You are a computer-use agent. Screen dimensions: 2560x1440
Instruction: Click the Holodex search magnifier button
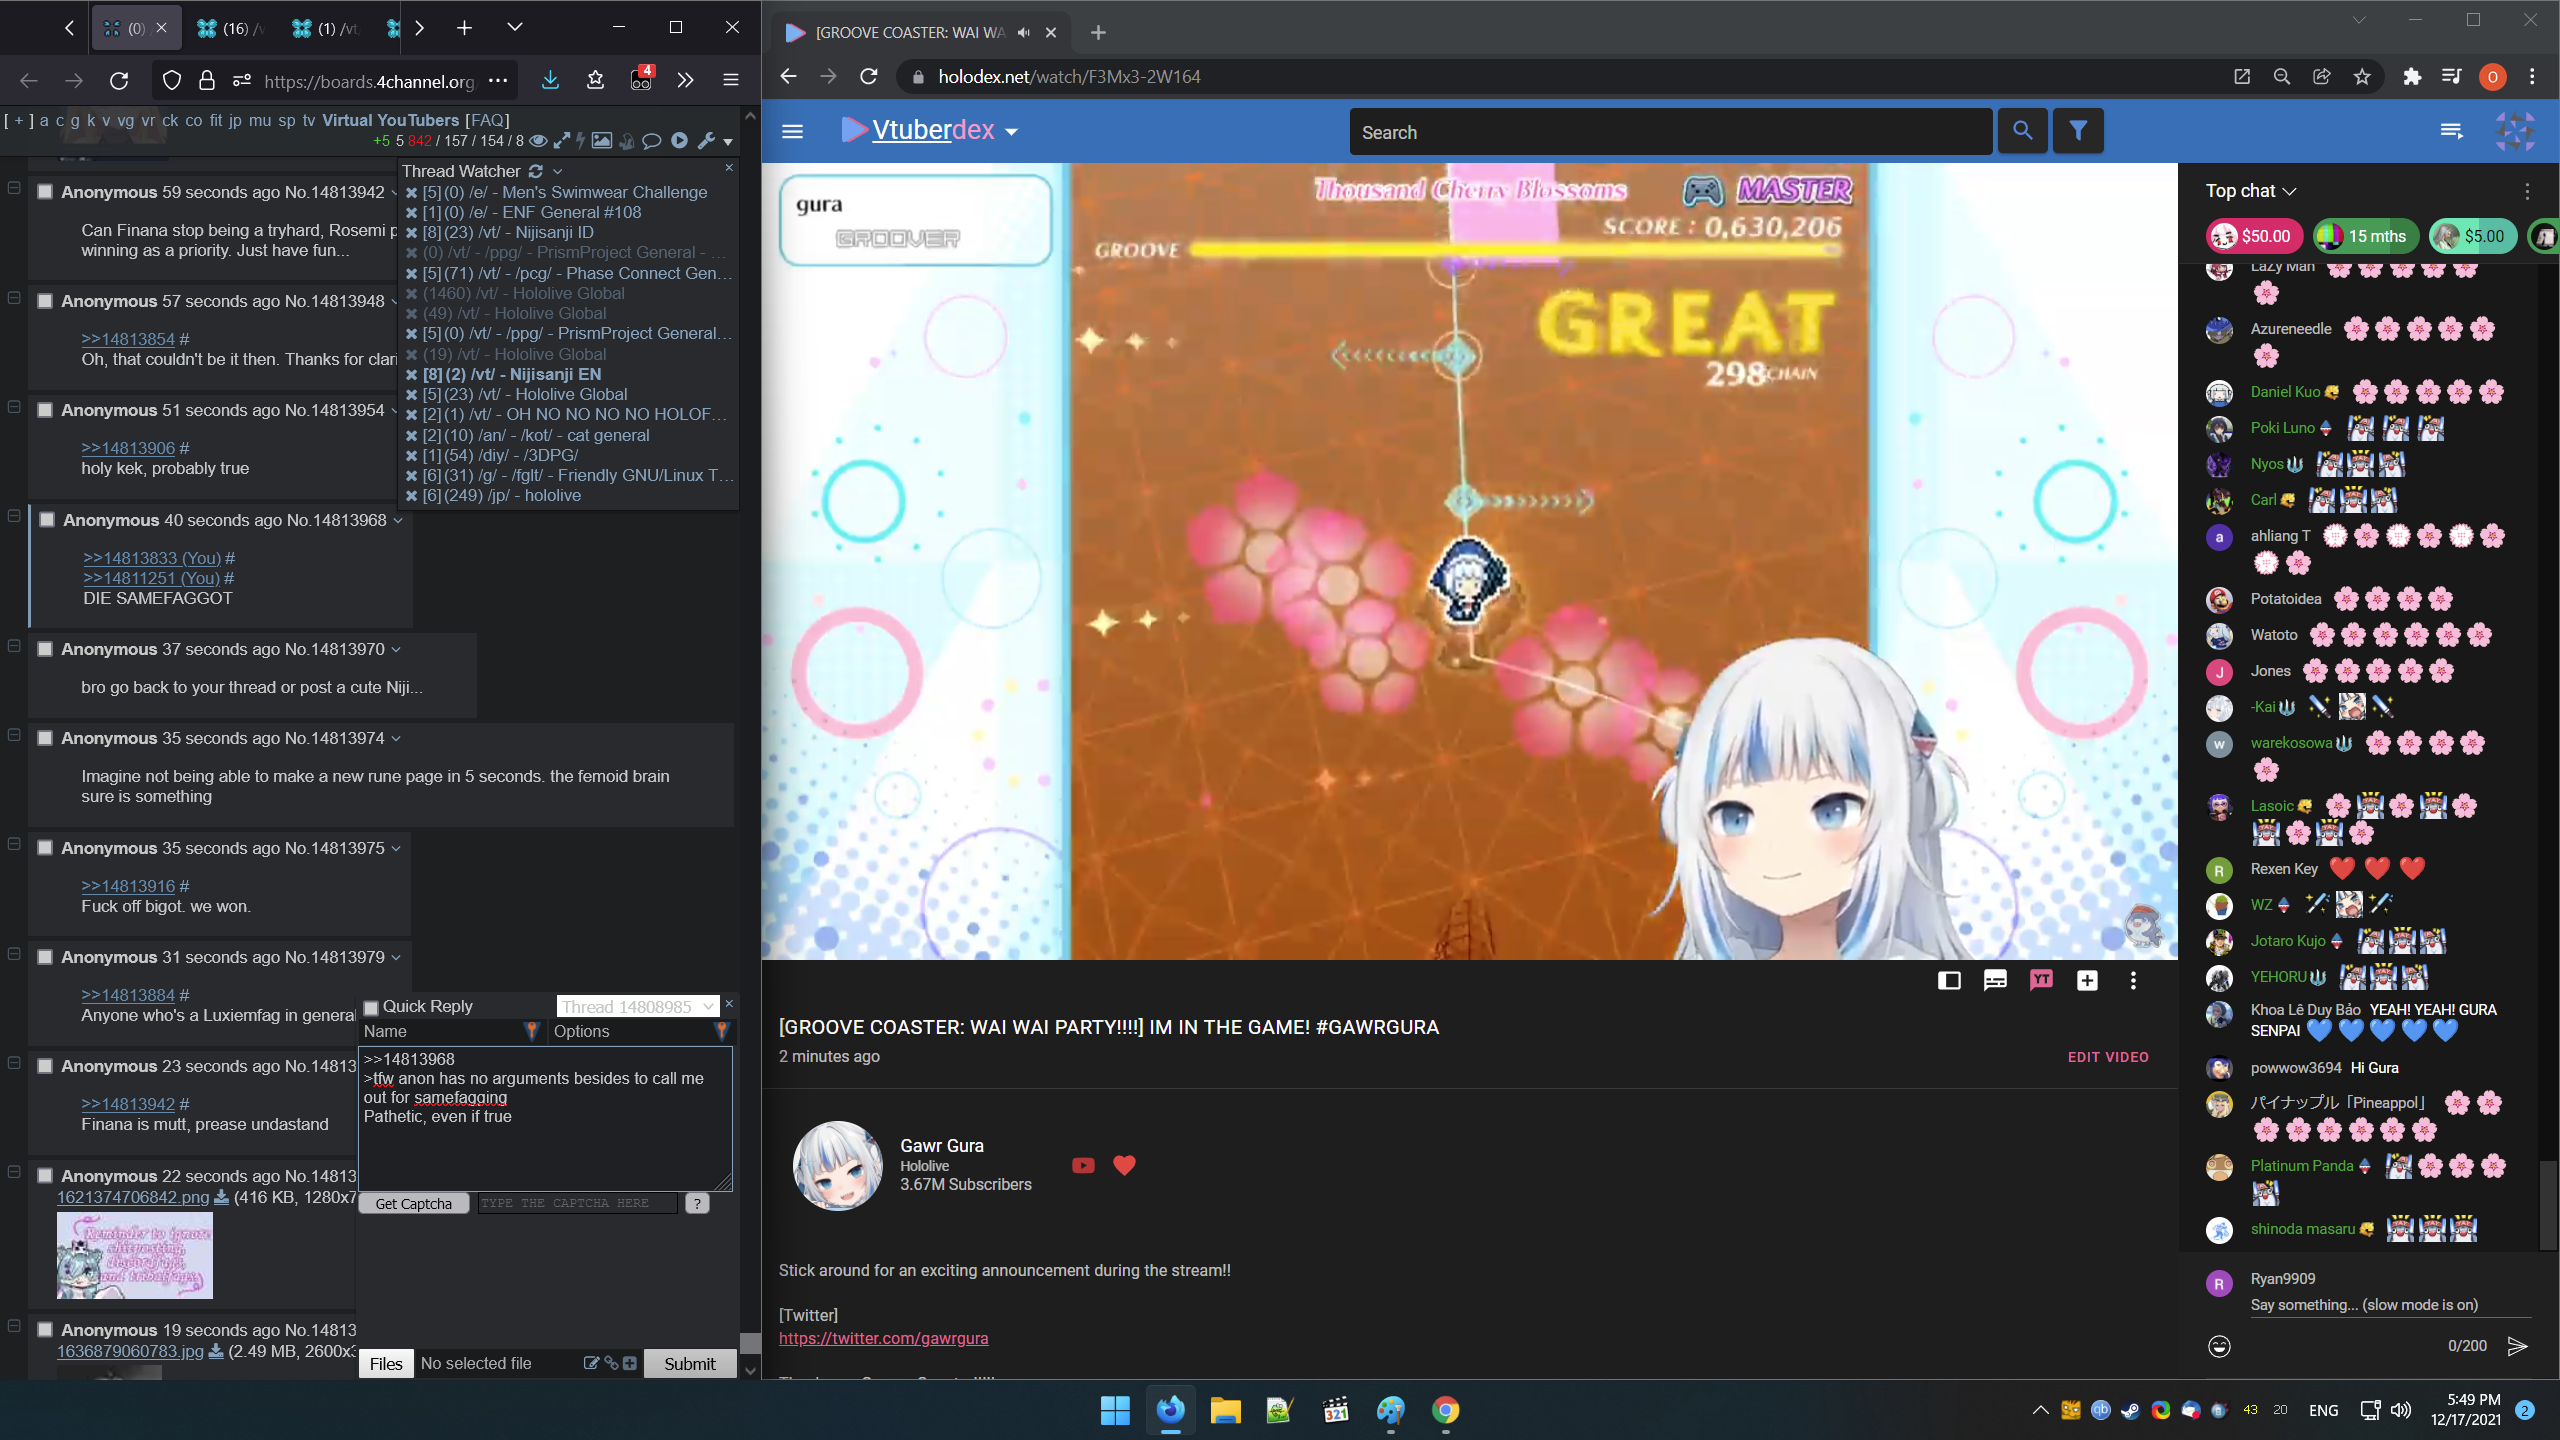coord(2022,131)
